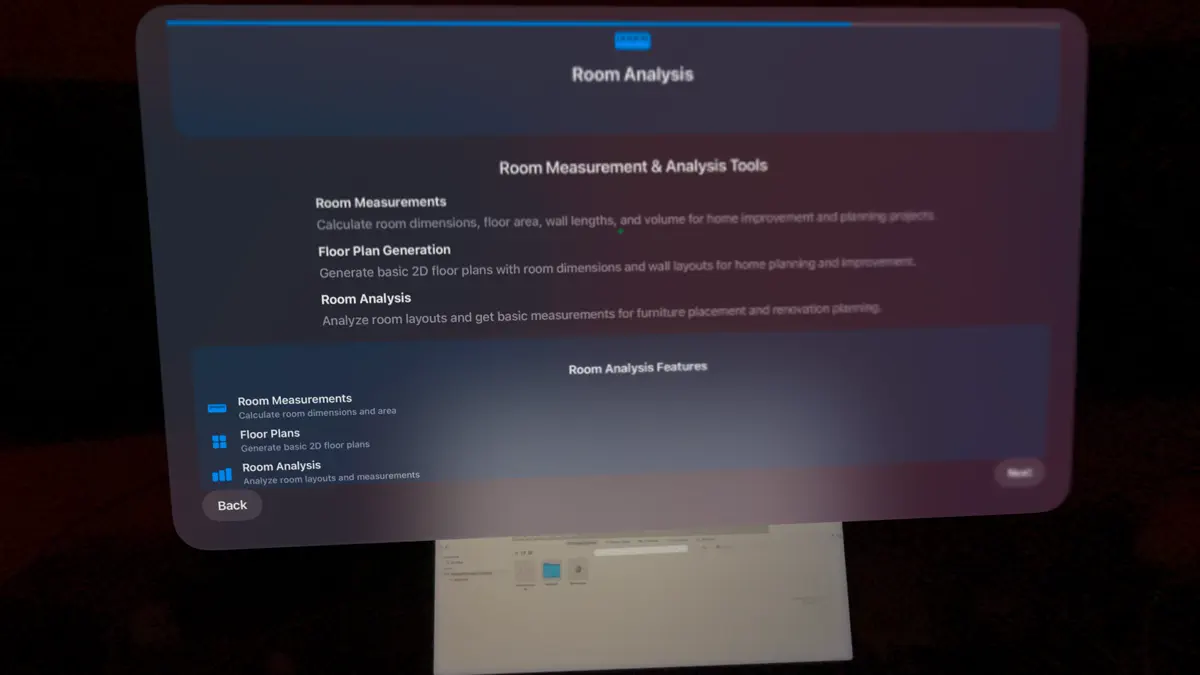Proceed with the Next button
Image resolution: width=1200 pixels, height=675 pixels.
point(1019,473)
